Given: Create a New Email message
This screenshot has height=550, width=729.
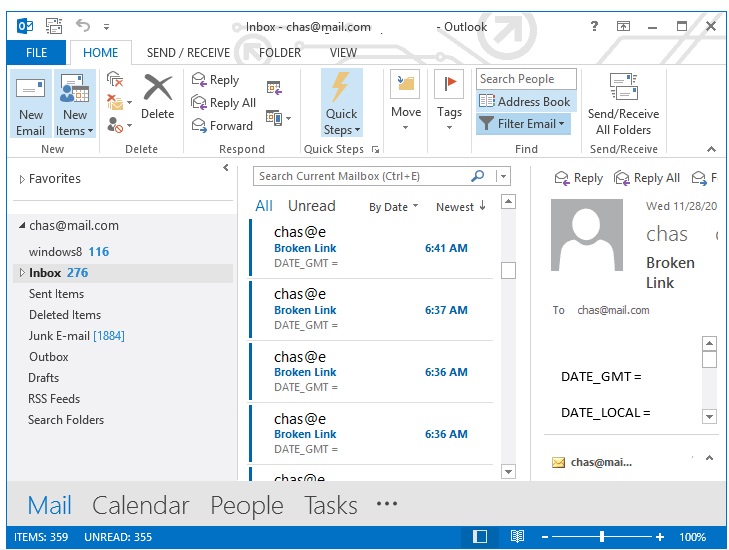Looking at the screenshot, I should pos(31,104).
